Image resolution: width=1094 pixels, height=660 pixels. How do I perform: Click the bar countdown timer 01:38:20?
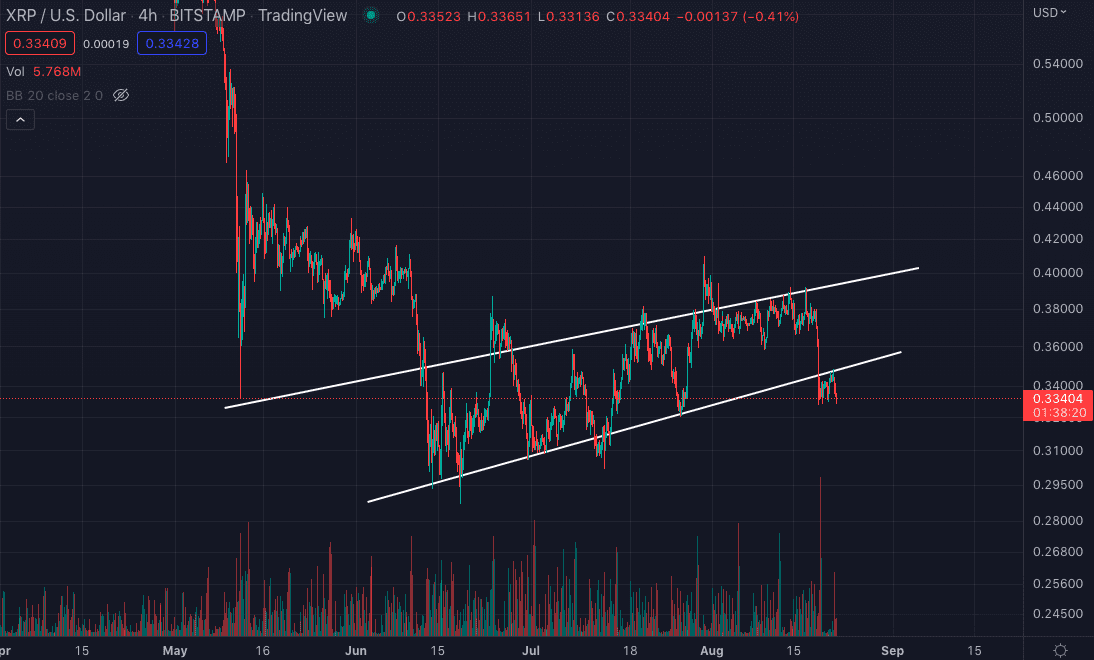pyautogui.click(x=1058, y=413)
